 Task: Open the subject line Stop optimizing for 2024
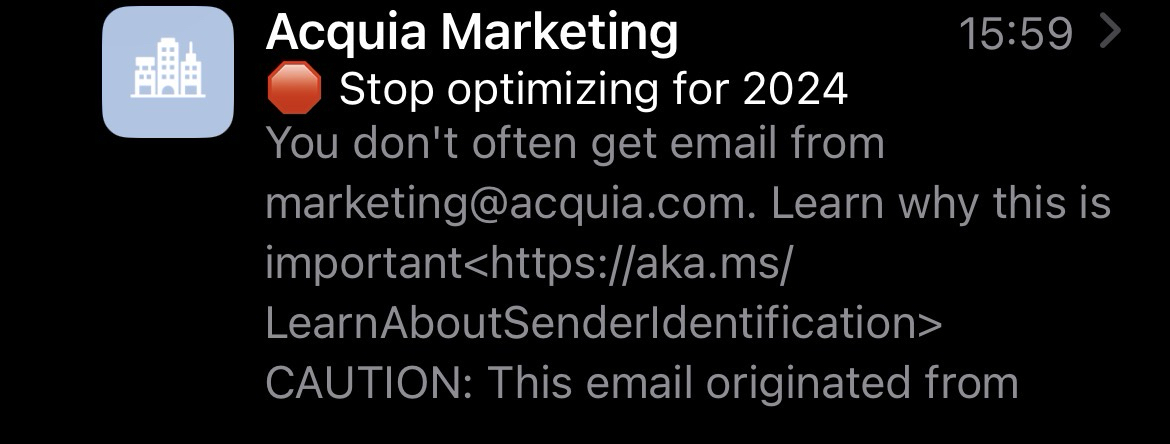(x=593, y=91)
